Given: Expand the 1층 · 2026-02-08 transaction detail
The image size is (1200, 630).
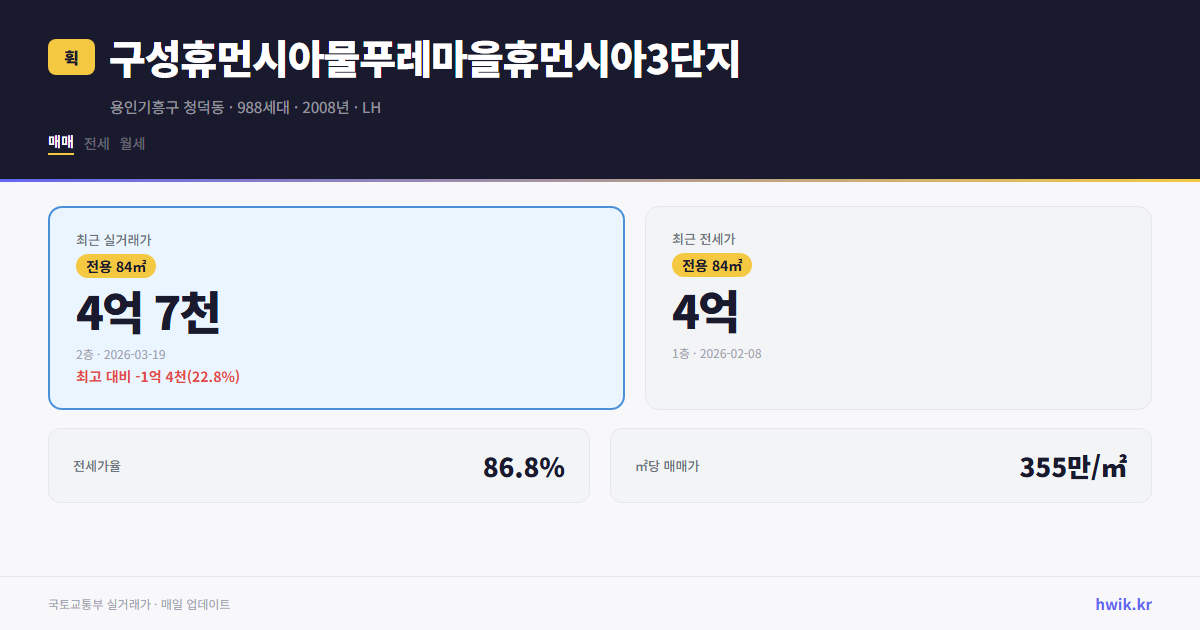Looking at the screenshot, I should (720, 353).
